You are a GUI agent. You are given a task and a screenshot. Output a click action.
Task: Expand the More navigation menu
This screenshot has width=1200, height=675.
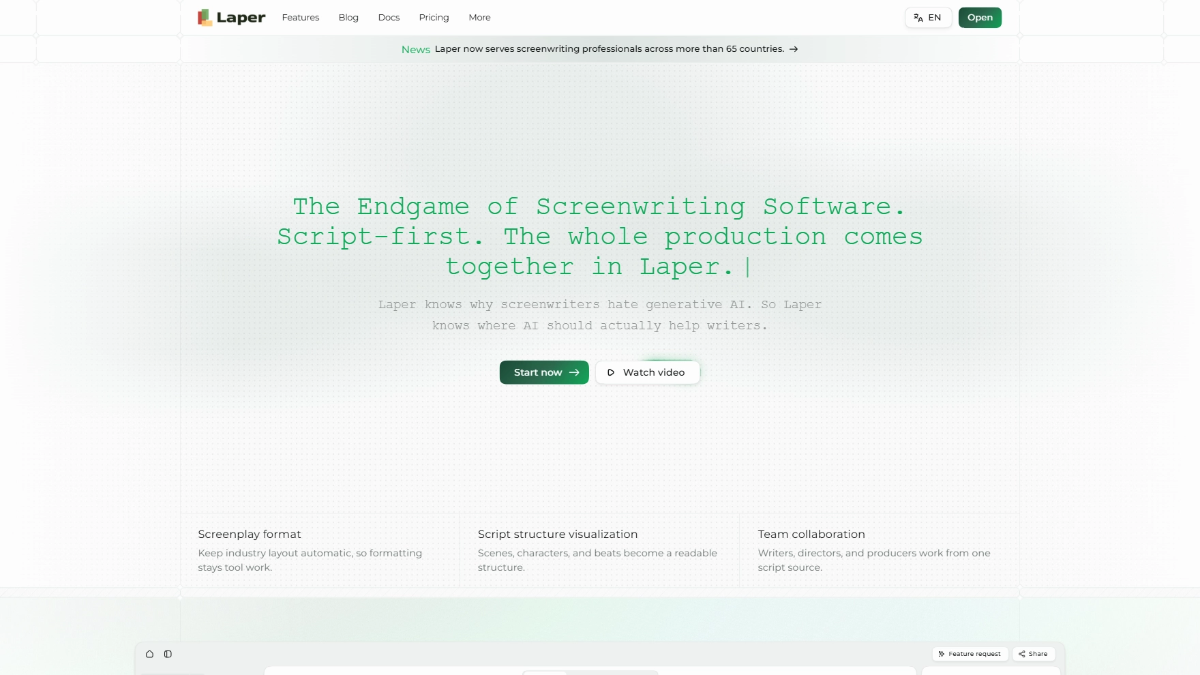pos(480,18)
